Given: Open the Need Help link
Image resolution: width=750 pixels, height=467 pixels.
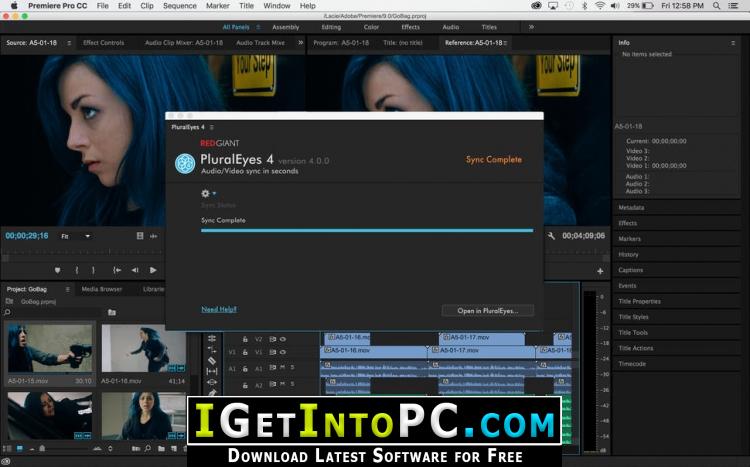Looking at the screenshot, I should pyautogui.click(x=219, y=309).
